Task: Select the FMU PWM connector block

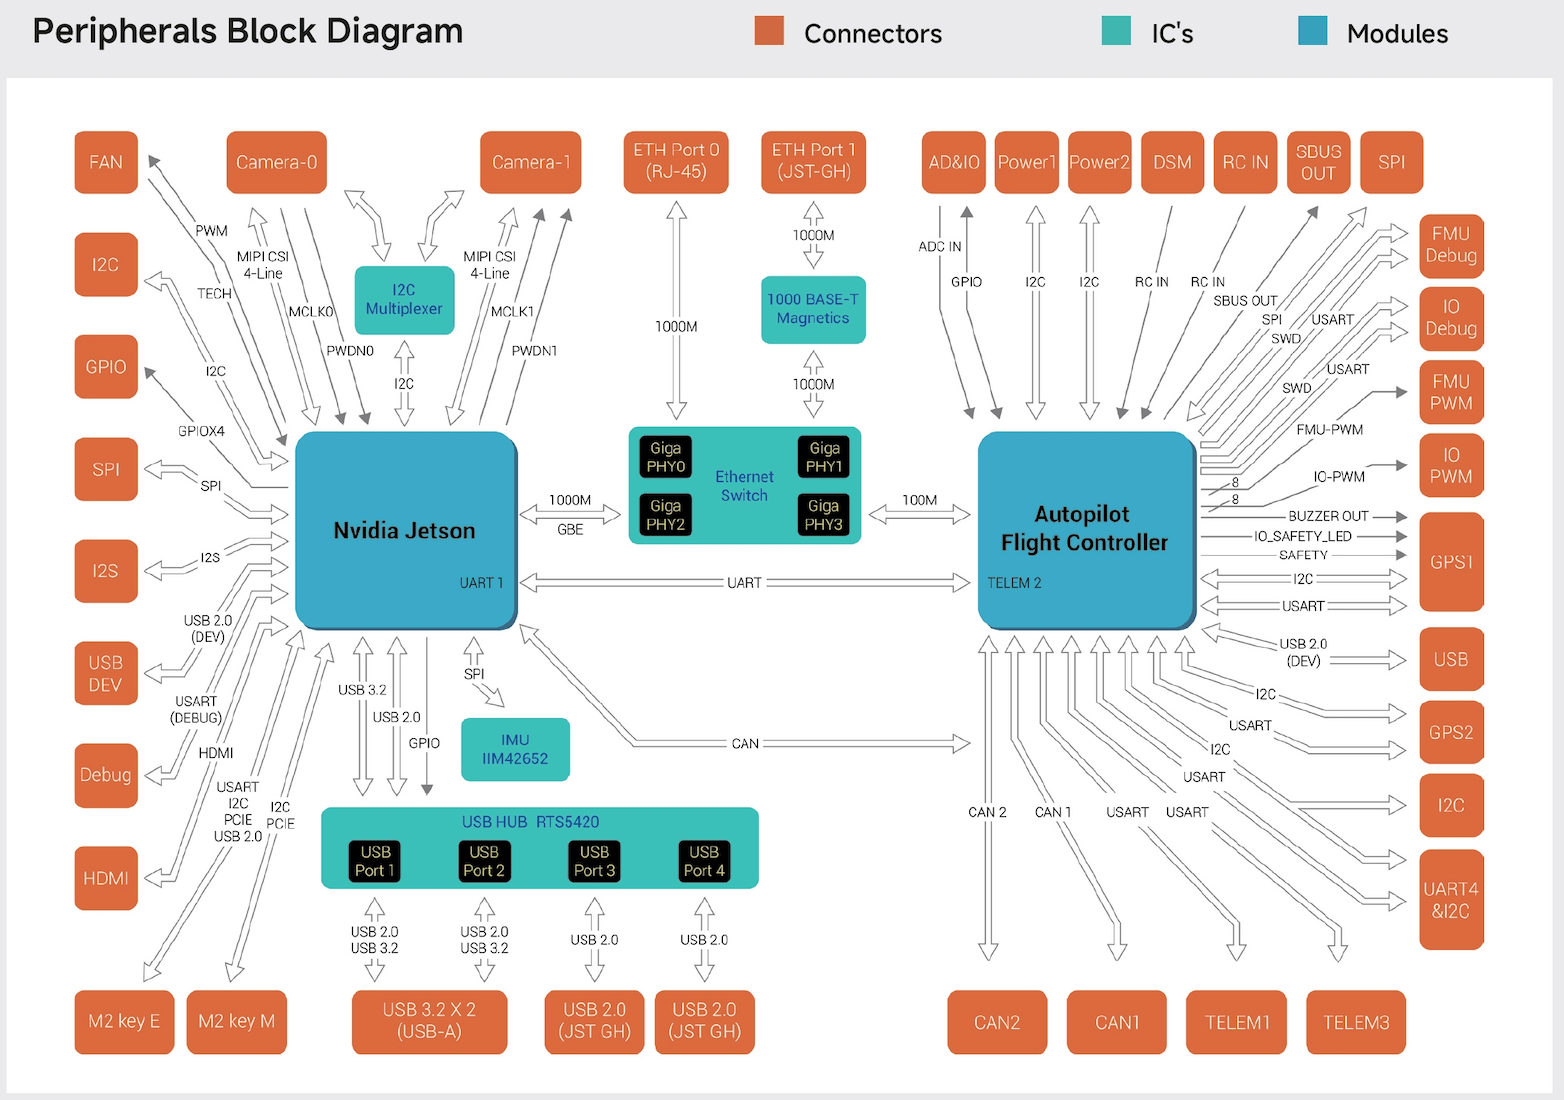Action: [1452, 392]
